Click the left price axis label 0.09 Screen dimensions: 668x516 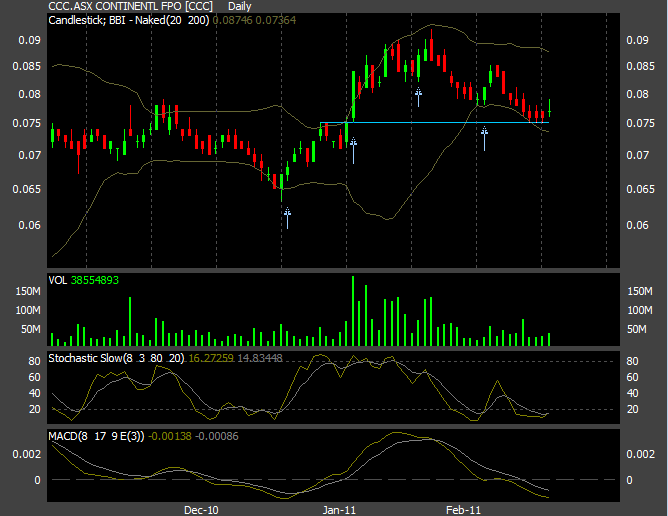click(29, 40)
